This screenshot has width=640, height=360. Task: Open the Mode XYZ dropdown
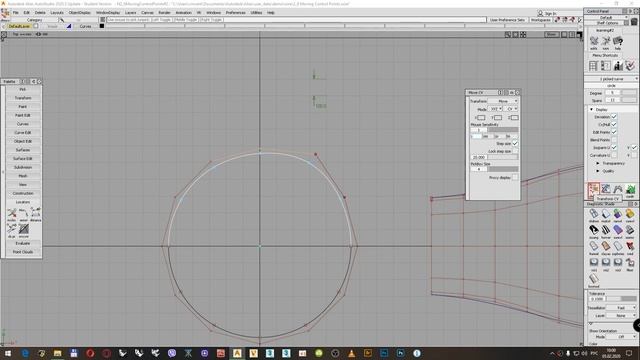495,109
